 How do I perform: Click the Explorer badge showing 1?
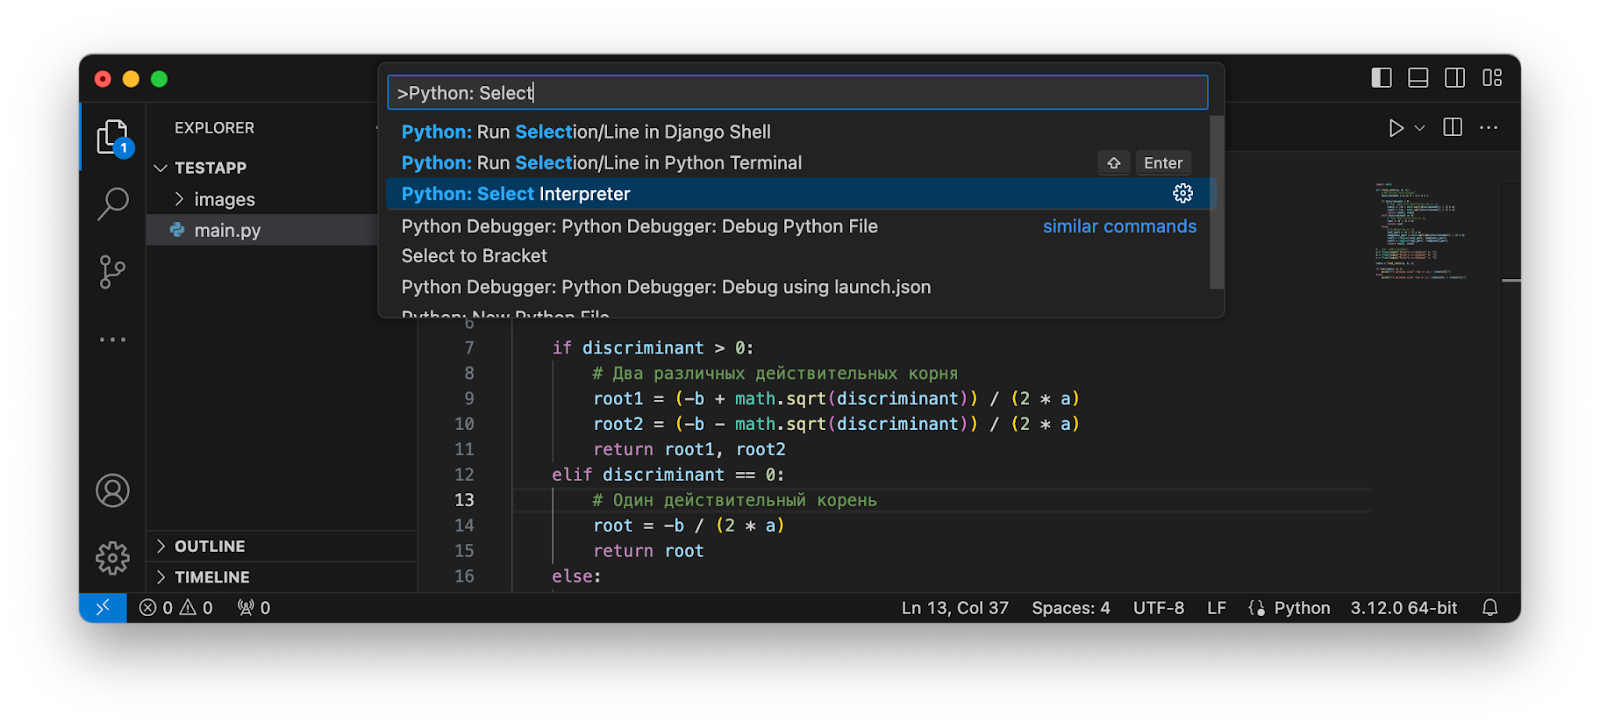click(x=123, y=148)
